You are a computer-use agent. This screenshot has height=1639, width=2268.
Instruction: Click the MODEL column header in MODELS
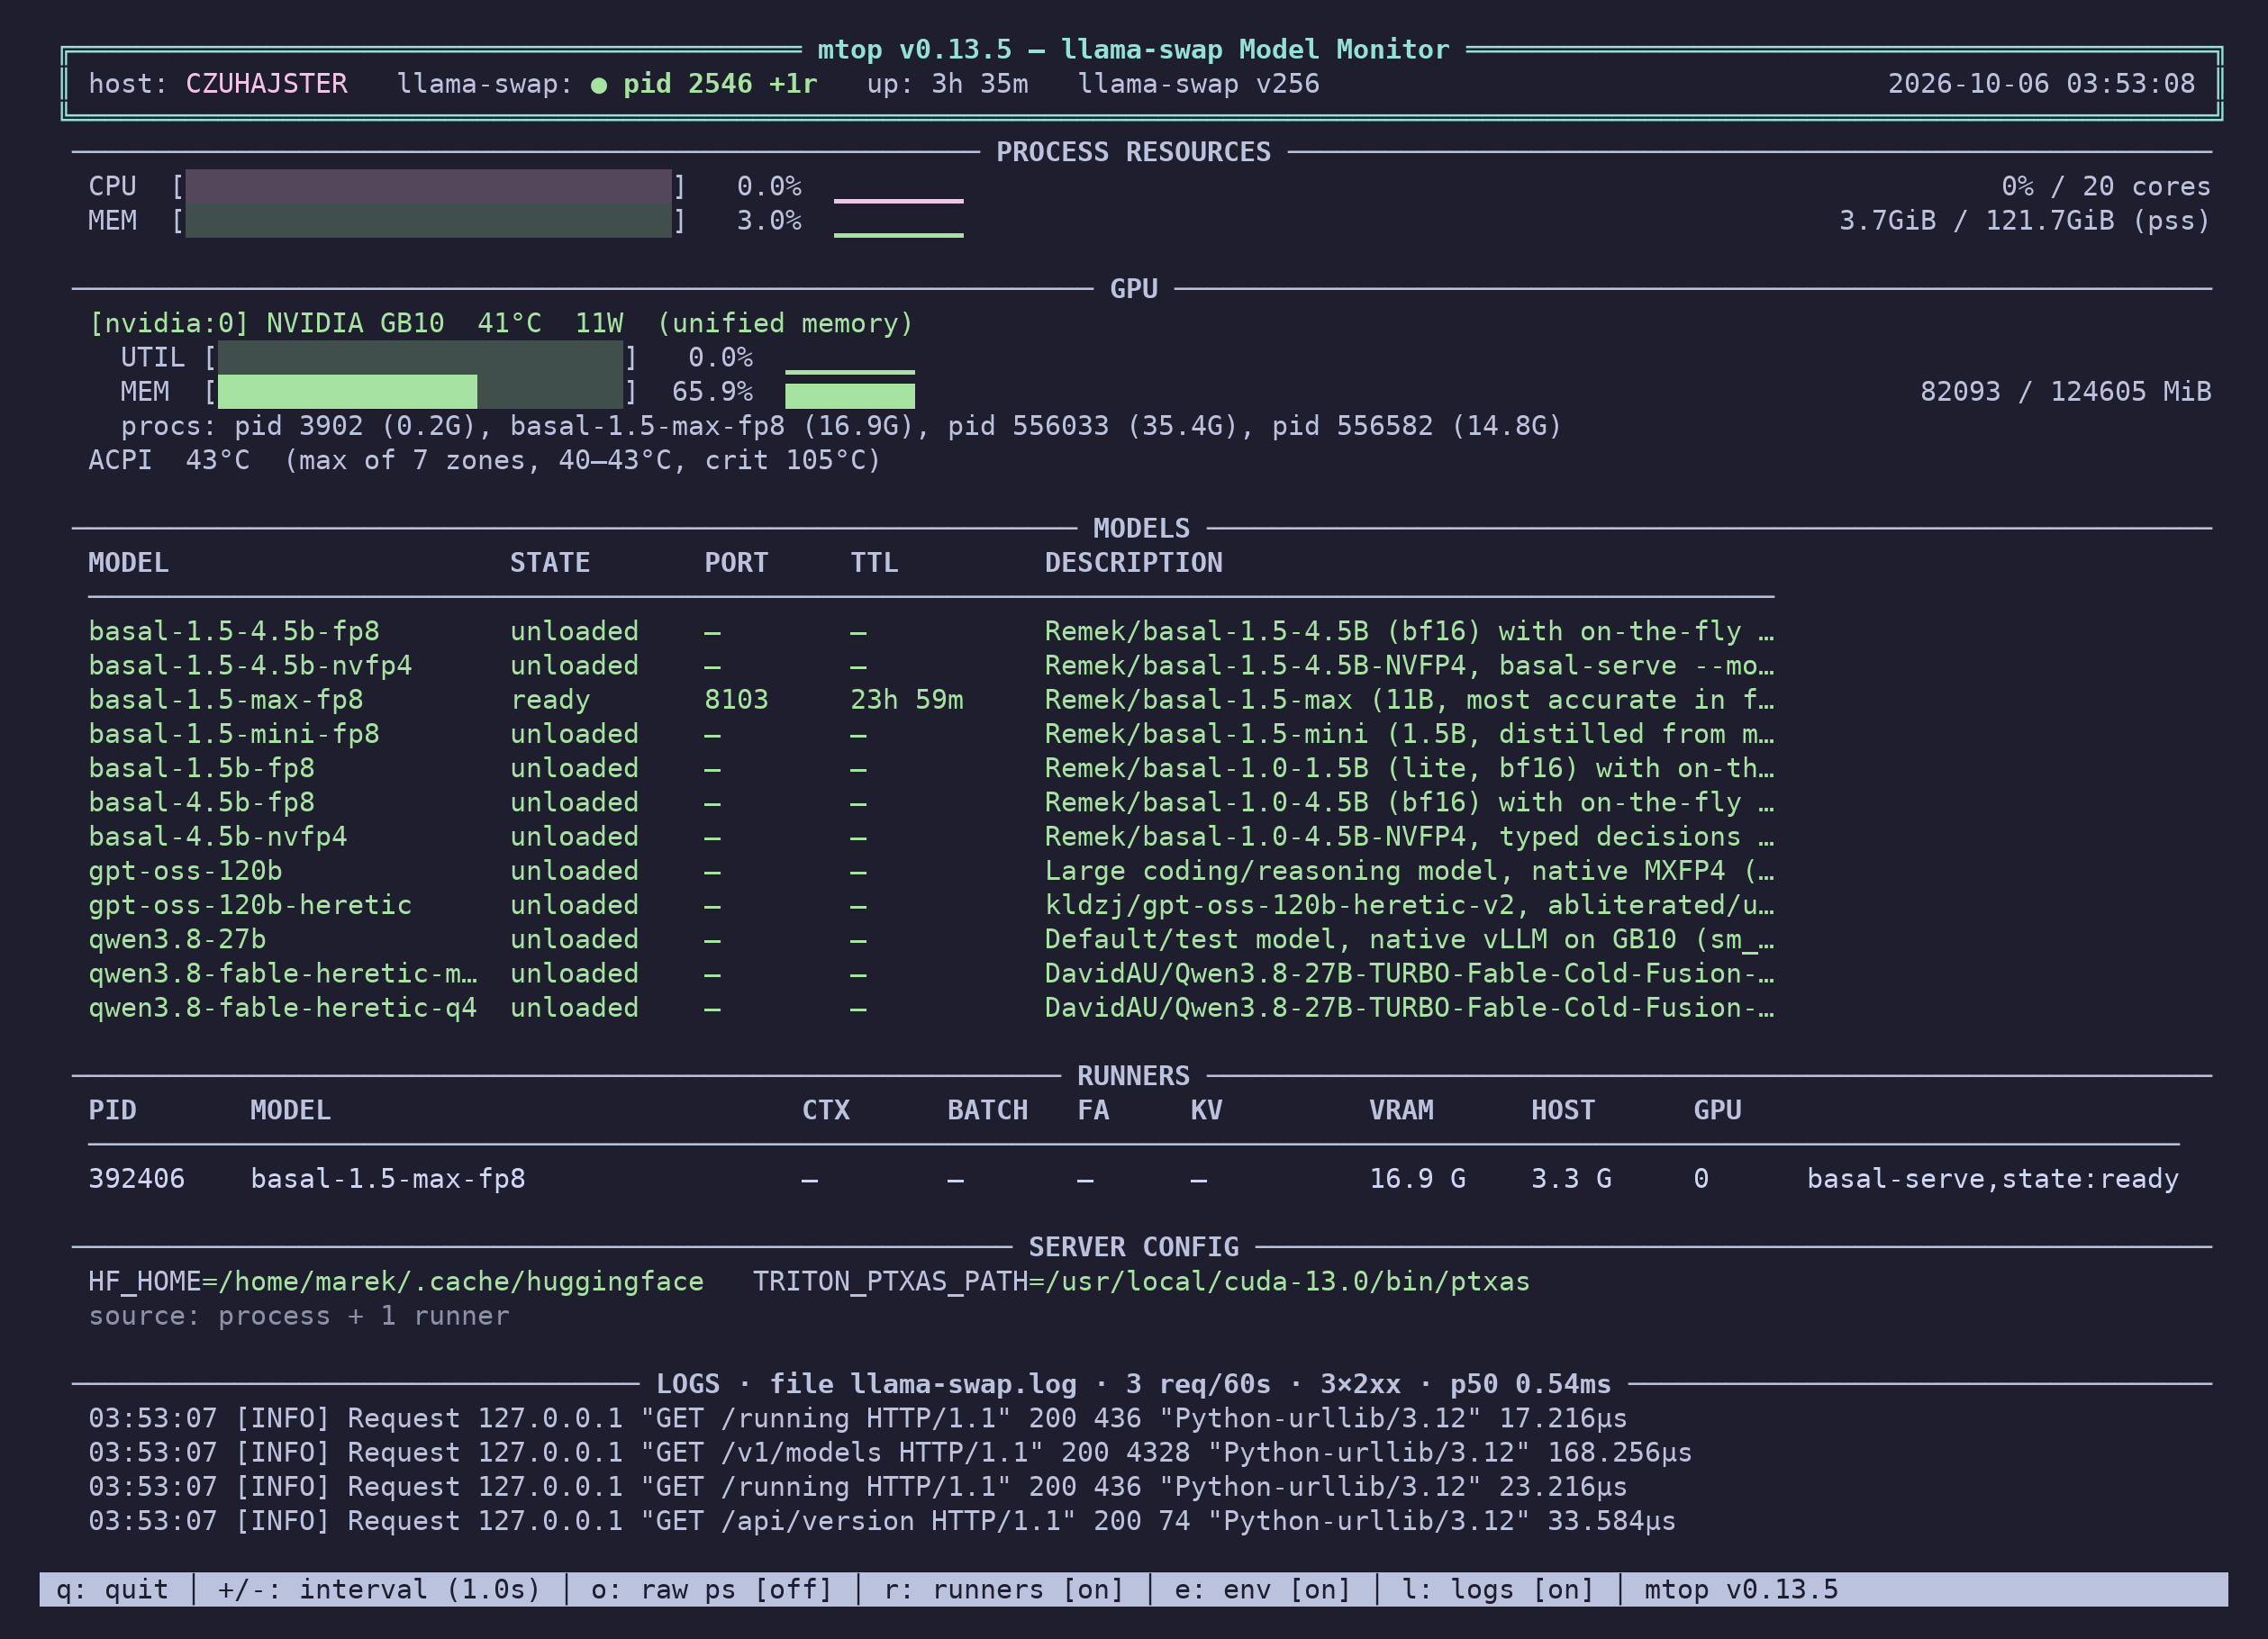[128, 563]
